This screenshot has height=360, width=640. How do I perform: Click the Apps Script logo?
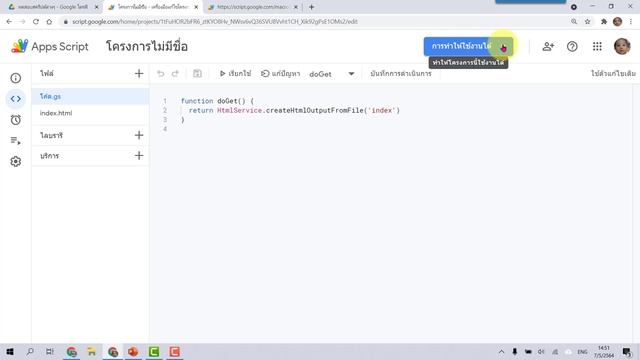[x=49, y=46]
